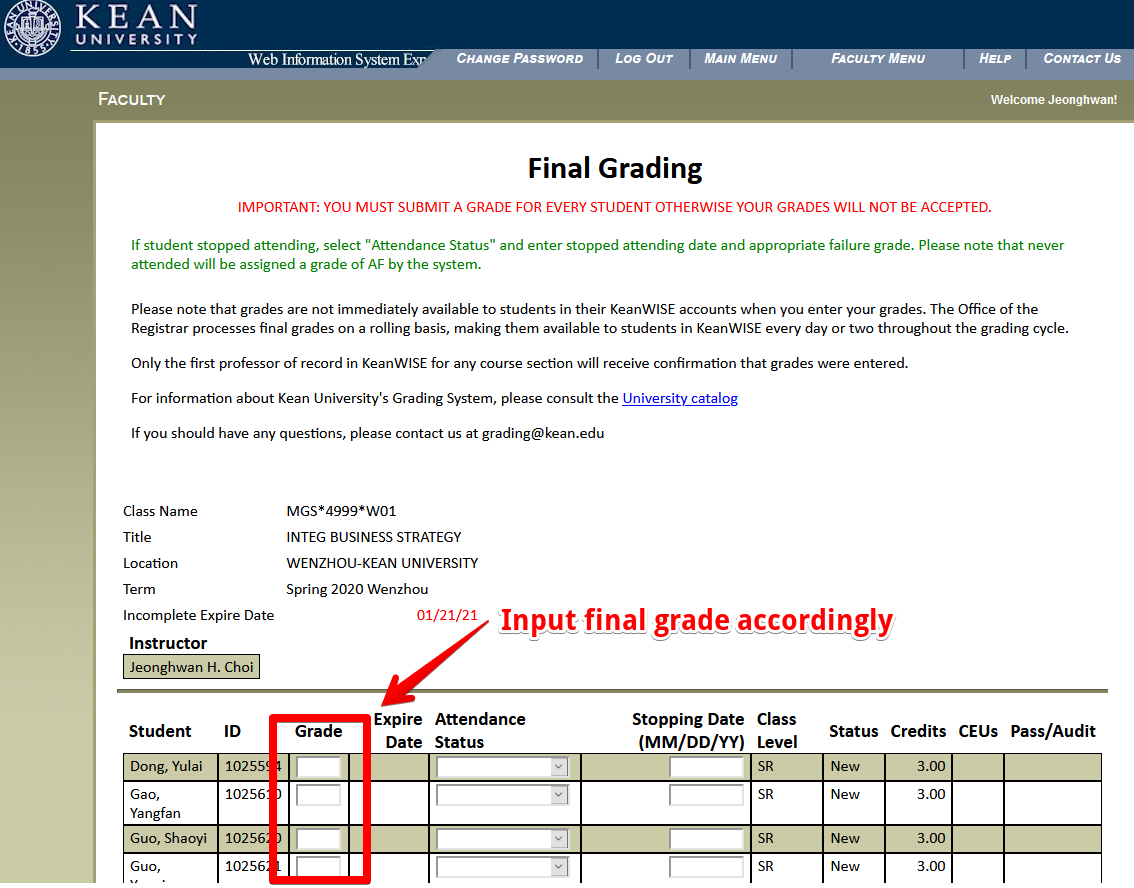The image size is (1134, 888).
Task: Expand attendance status dropdown for Guo, Shaoyi
Action: 503,840
